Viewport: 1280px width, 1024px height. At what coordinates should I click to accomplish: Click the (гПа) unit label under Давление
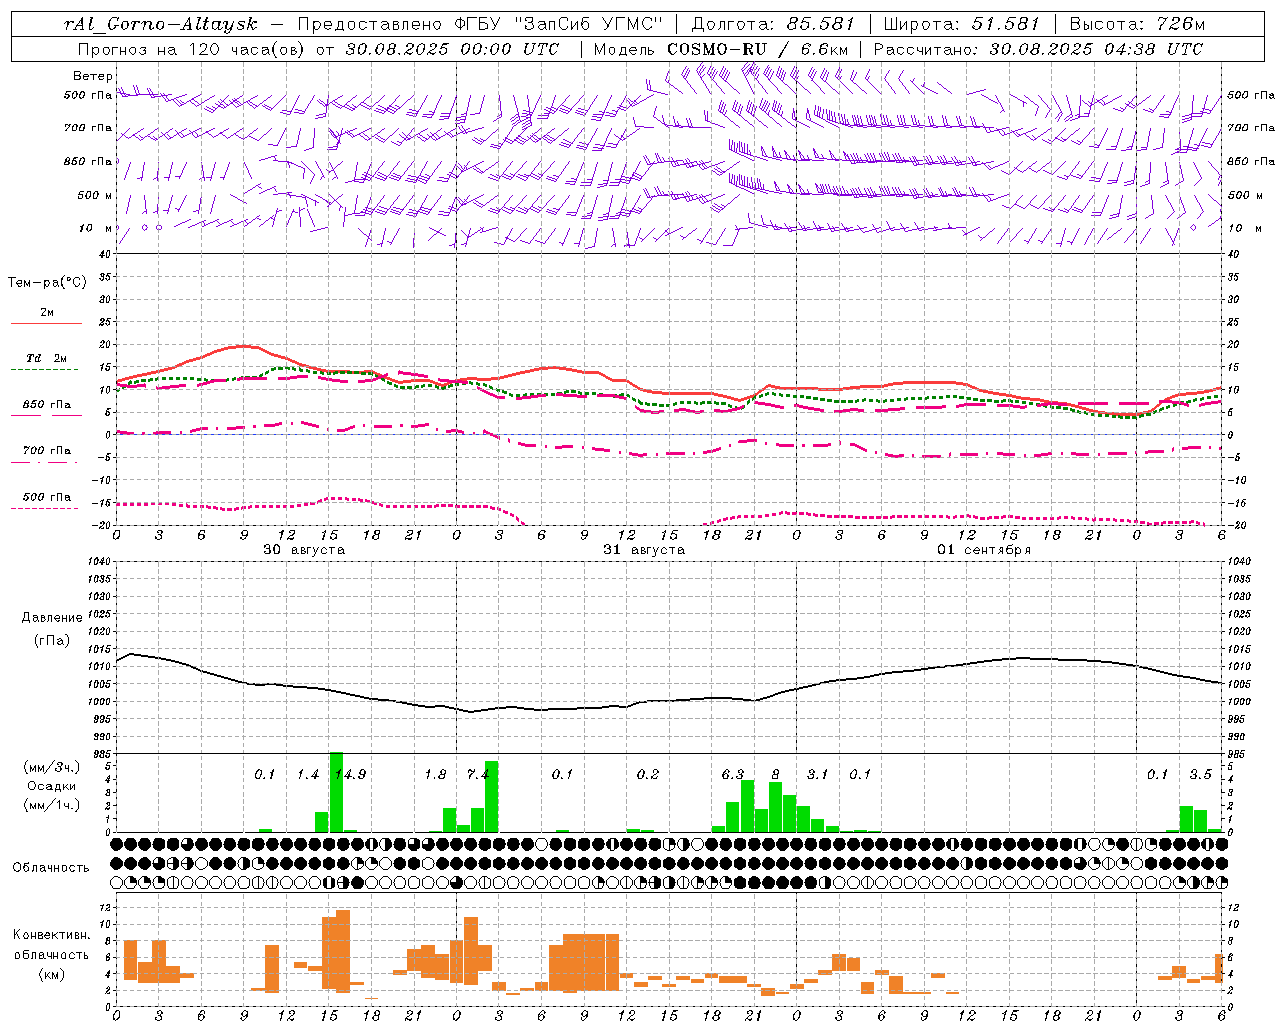tap(52, 641)
